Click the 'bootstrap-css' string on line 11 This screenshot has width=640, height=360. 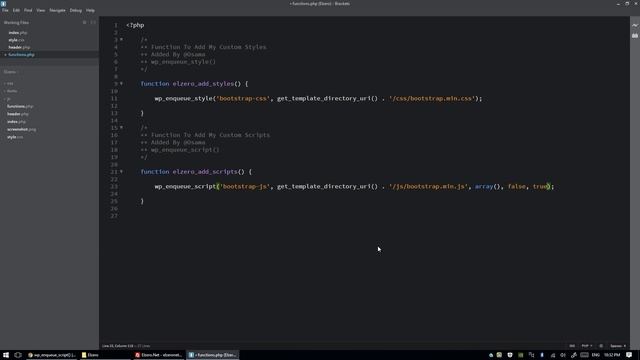point(243,98)
